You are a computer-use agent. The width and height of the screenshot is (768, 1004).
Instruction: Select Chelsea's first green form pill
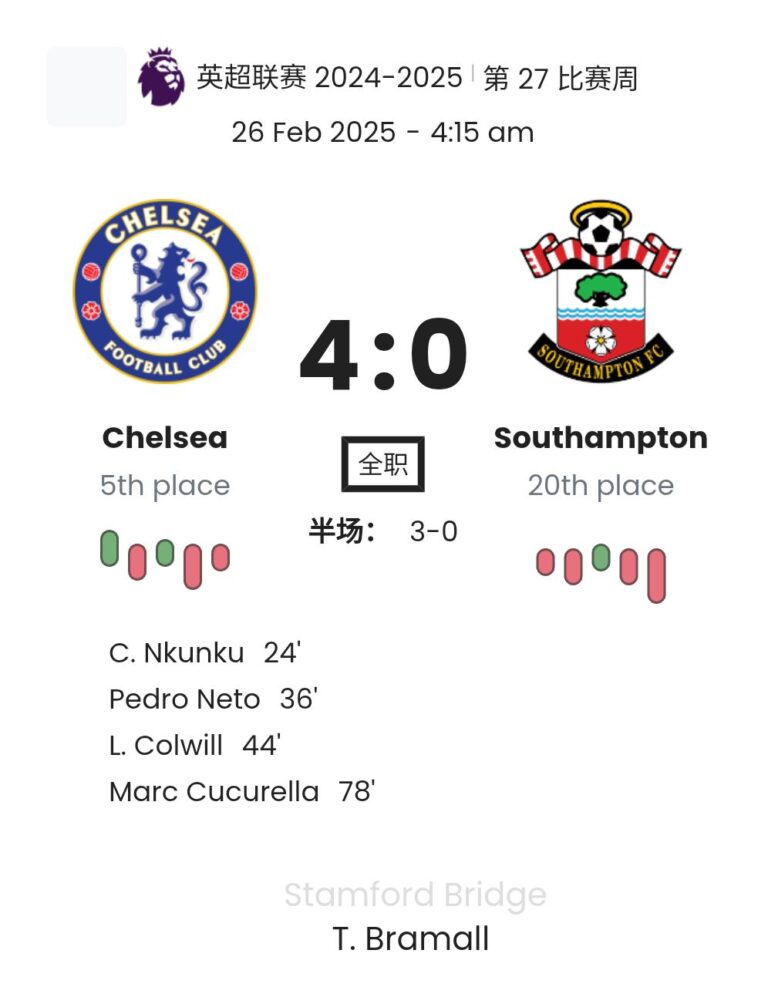pyautogui.click(x=110, y=548)
